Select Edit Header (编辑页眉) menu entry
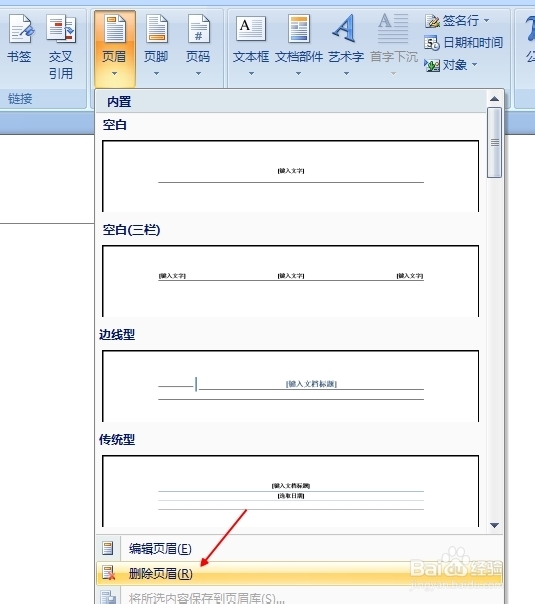Image resolution: width=535 pixels, height=604 pixels. pos(299,548)
